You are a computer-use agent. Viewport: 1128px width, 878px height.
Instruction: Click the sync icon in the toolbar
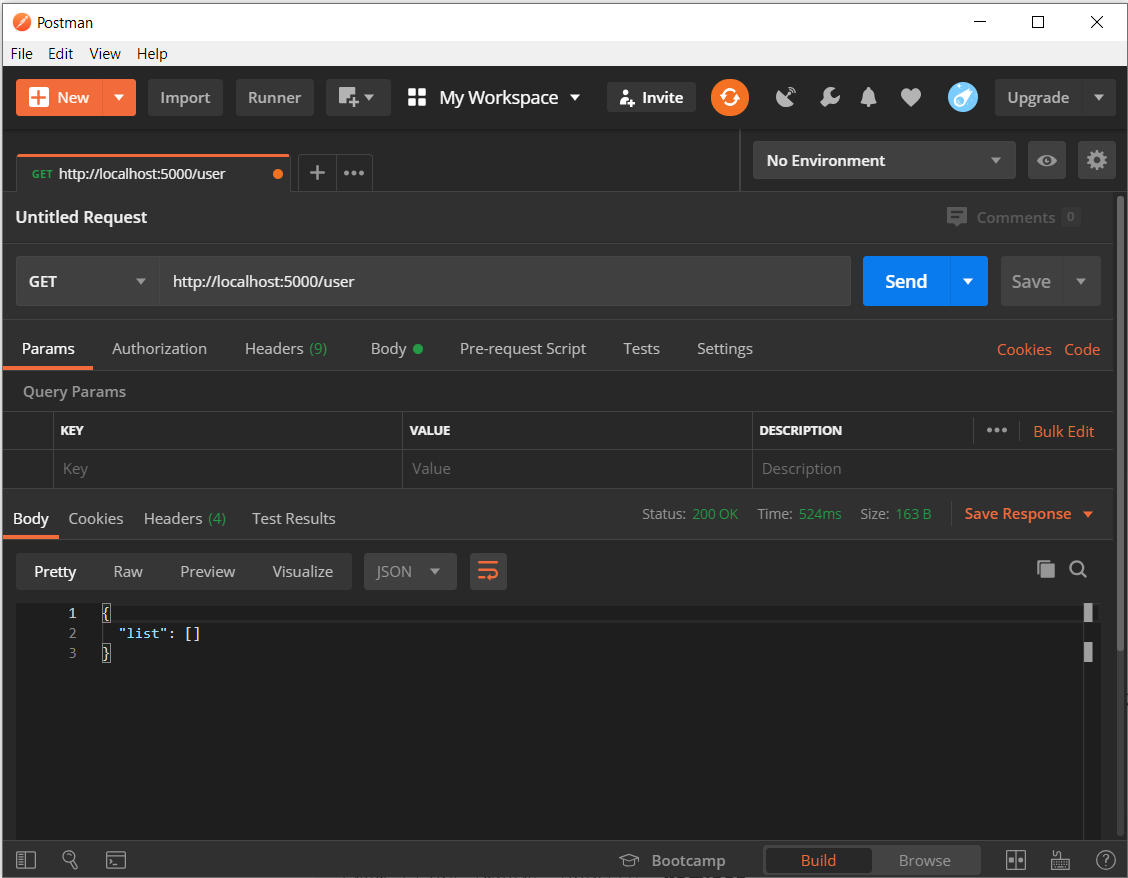click(x=729, y=97)
